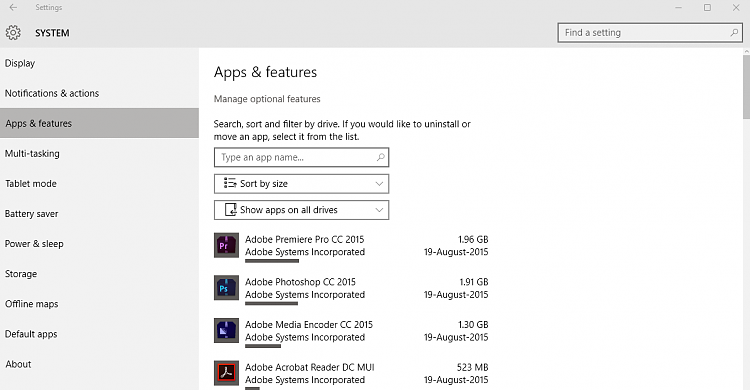Click the Apps & features page heading
750x390 pixels.
[x=265, y=72]
